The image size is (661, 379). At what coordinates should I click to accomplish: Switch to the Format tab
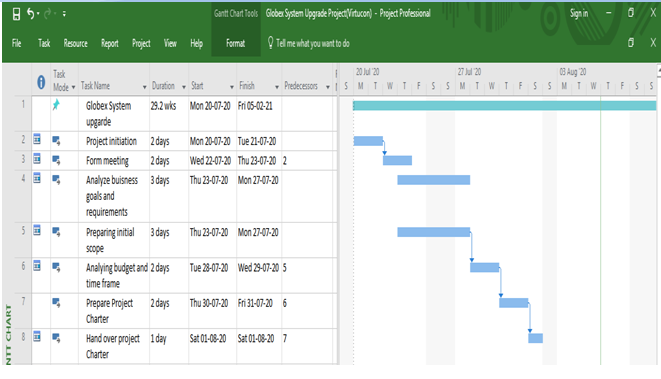tap(235, 43)
